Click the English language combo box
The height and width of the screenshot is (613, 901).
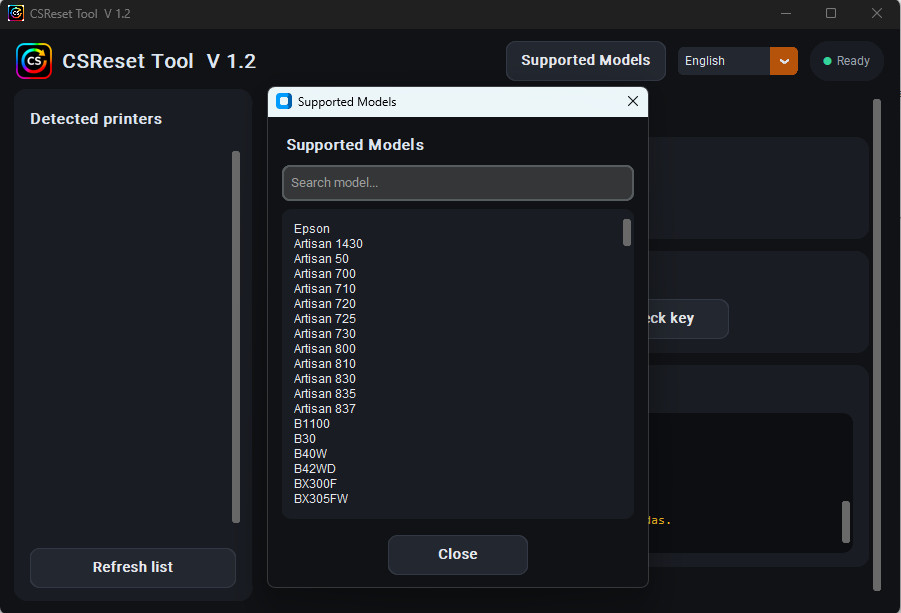click(x=738, y=61)
